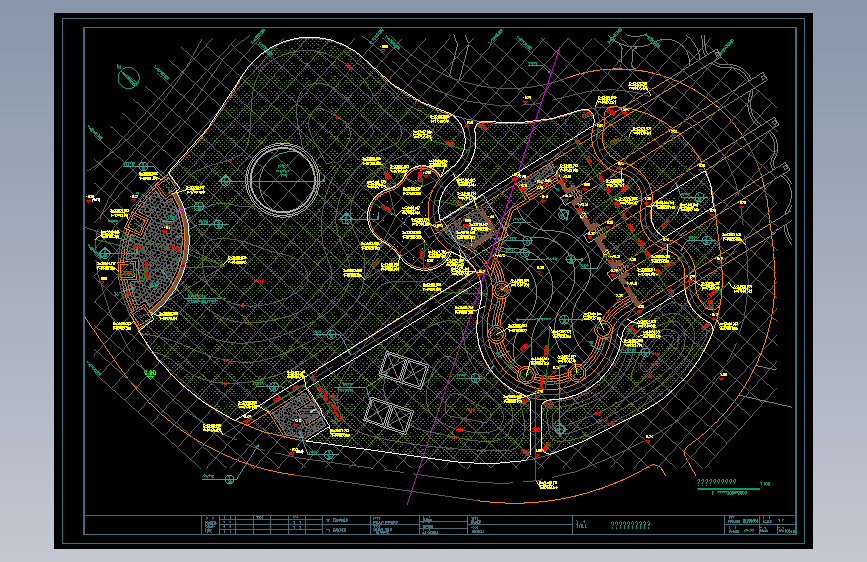Screen dimensions: 867x562
Task: Select the green scale bar line
Action: [x=728, y=488]
